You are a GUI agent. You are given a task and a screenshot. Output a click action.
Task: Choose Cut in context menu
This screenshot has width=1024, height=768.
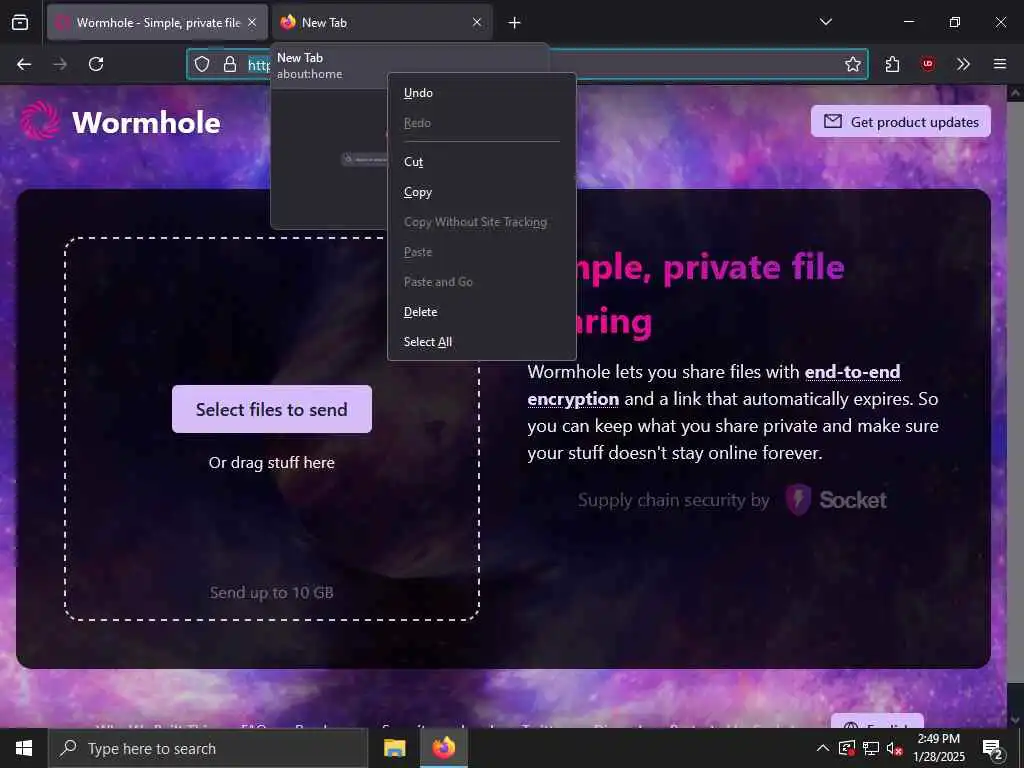point(482,162)
